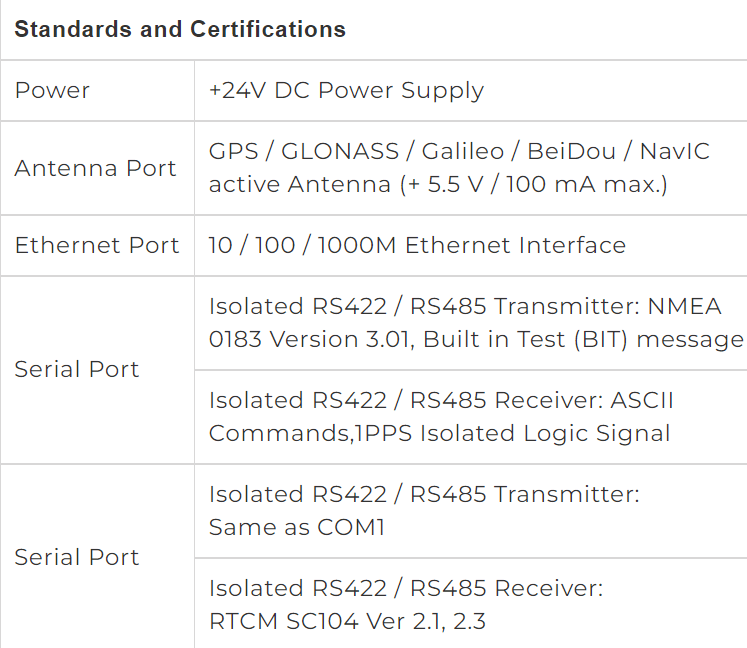Select the second Serial Port label
This screenshot has width=747, height=648.
coord(77,557)
